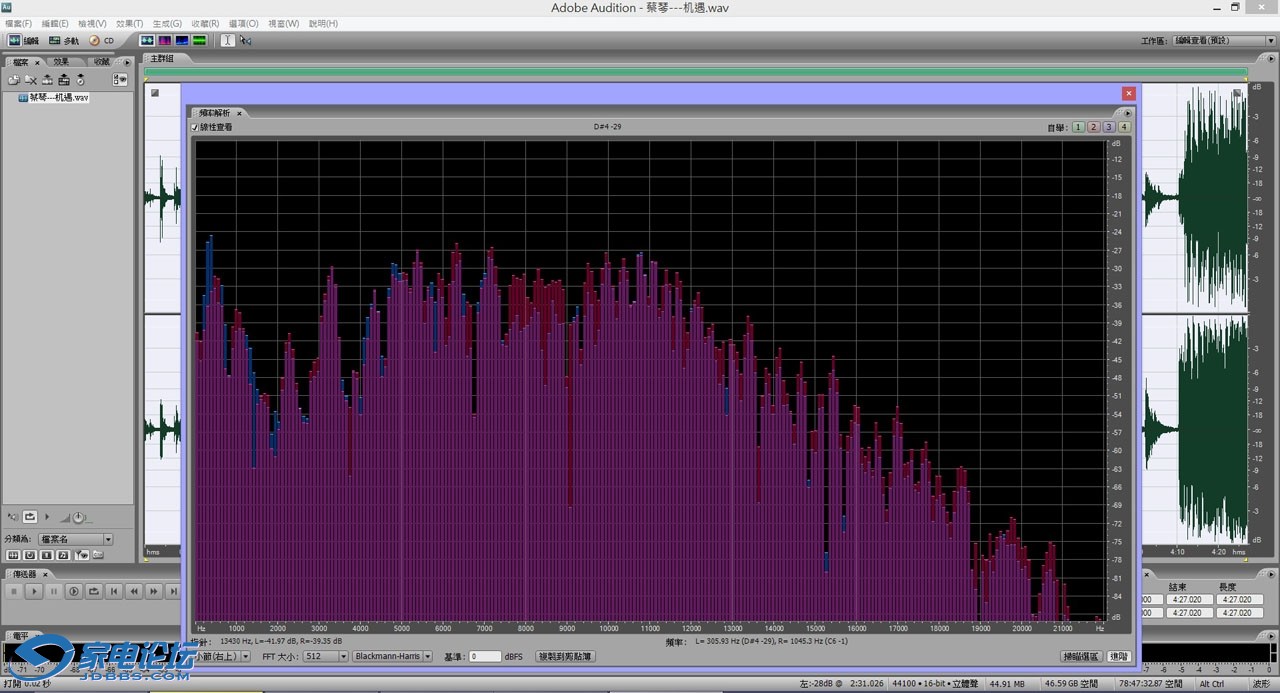Click the import file icon in Files panel
Image resolution: width=1280 pixels, height=693 pixels.
click(x=14, y=80)
